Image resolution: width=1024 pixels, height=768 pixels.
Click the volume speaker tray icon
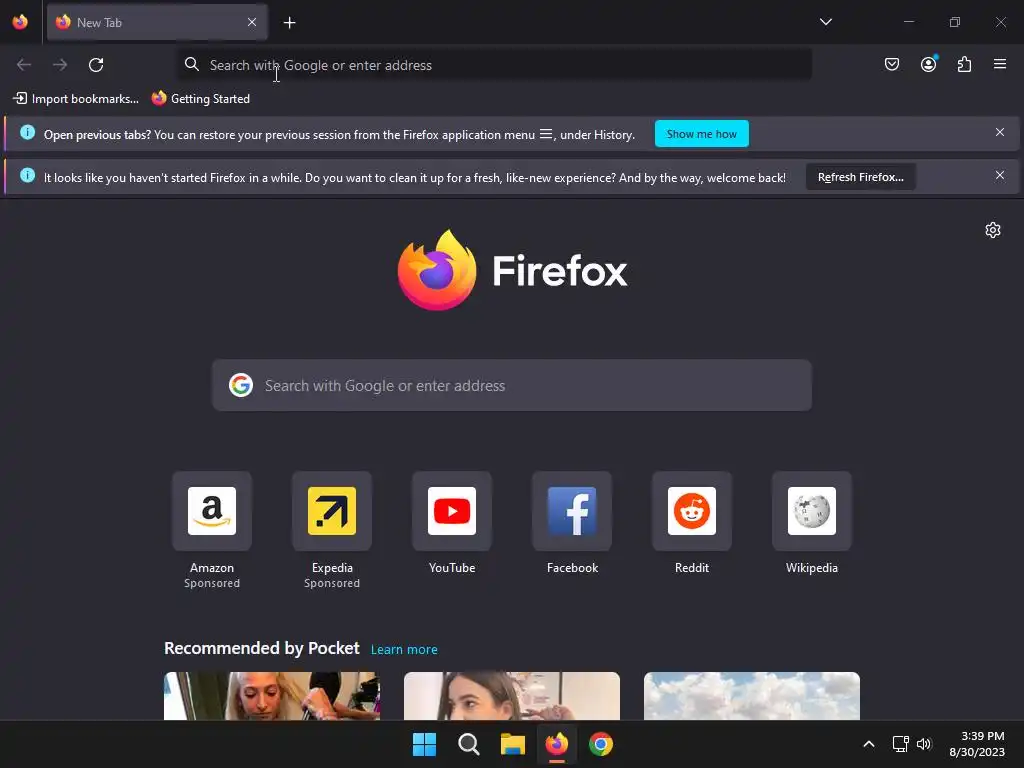923,744
